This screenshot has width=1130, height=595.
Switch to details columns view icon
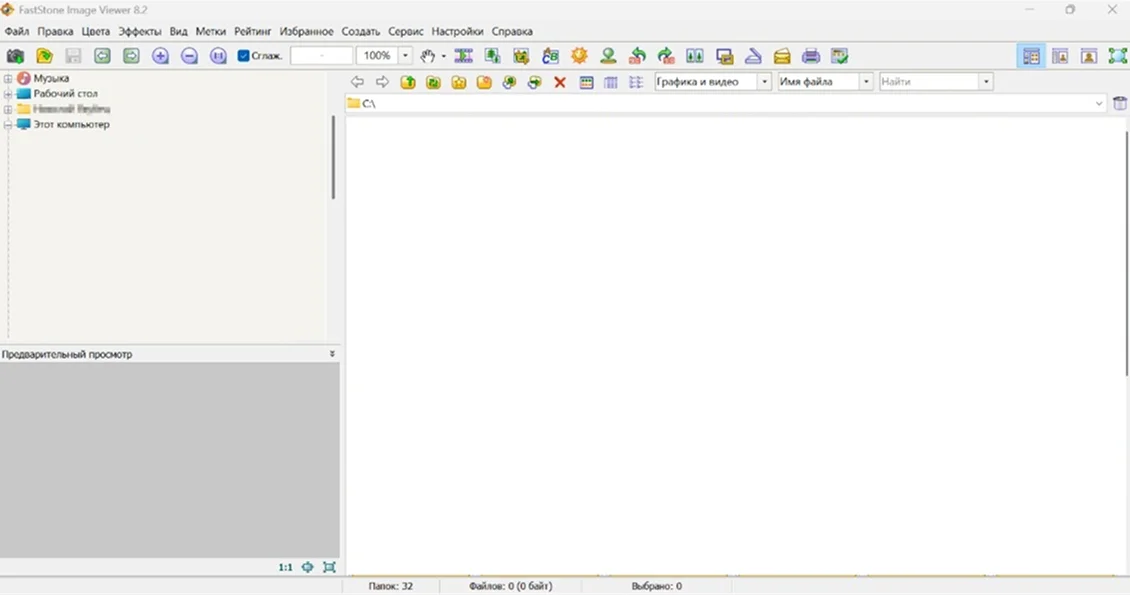pyautogui.click(x=611, y=82)
